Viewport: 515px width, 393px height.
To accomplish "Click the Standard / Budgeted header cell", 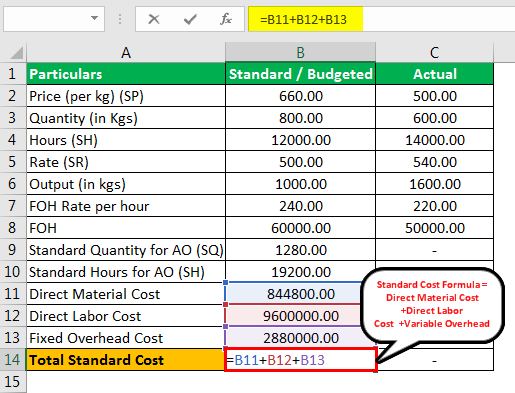I will (300, 74).
